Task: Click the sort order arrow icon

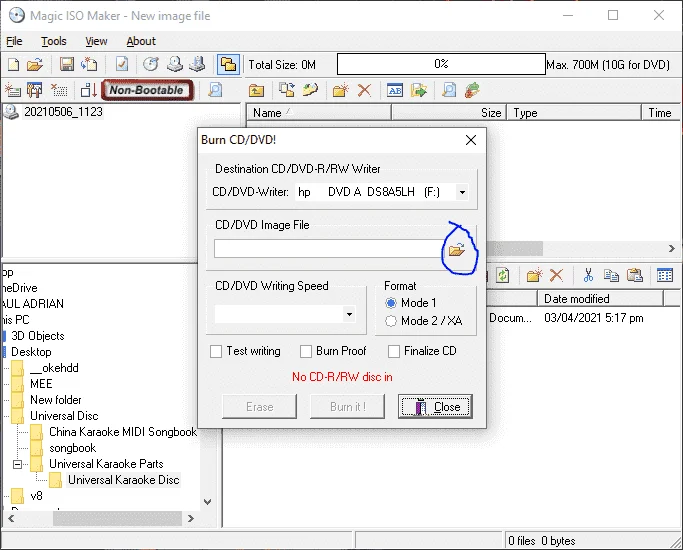Action: pos(88,90)
